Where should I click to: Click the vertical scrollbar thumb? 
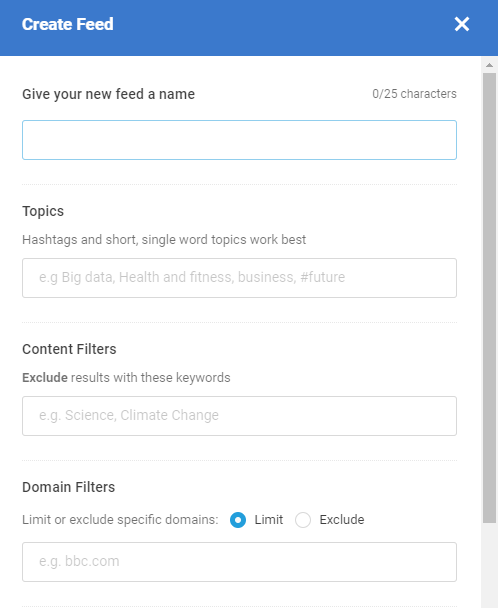(489, 298)
